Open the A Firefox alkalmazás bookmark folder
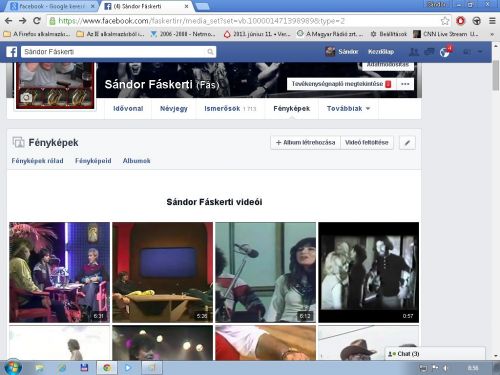500x375 pixels. [37, 34]
